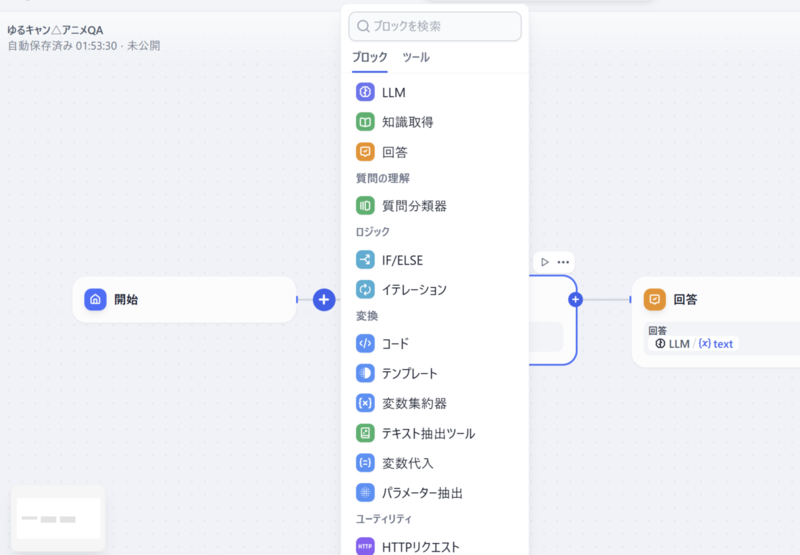Screen dimensions: 800x555
Task: Click the home icon on 開始 node
Action: [x=95, y=299]
